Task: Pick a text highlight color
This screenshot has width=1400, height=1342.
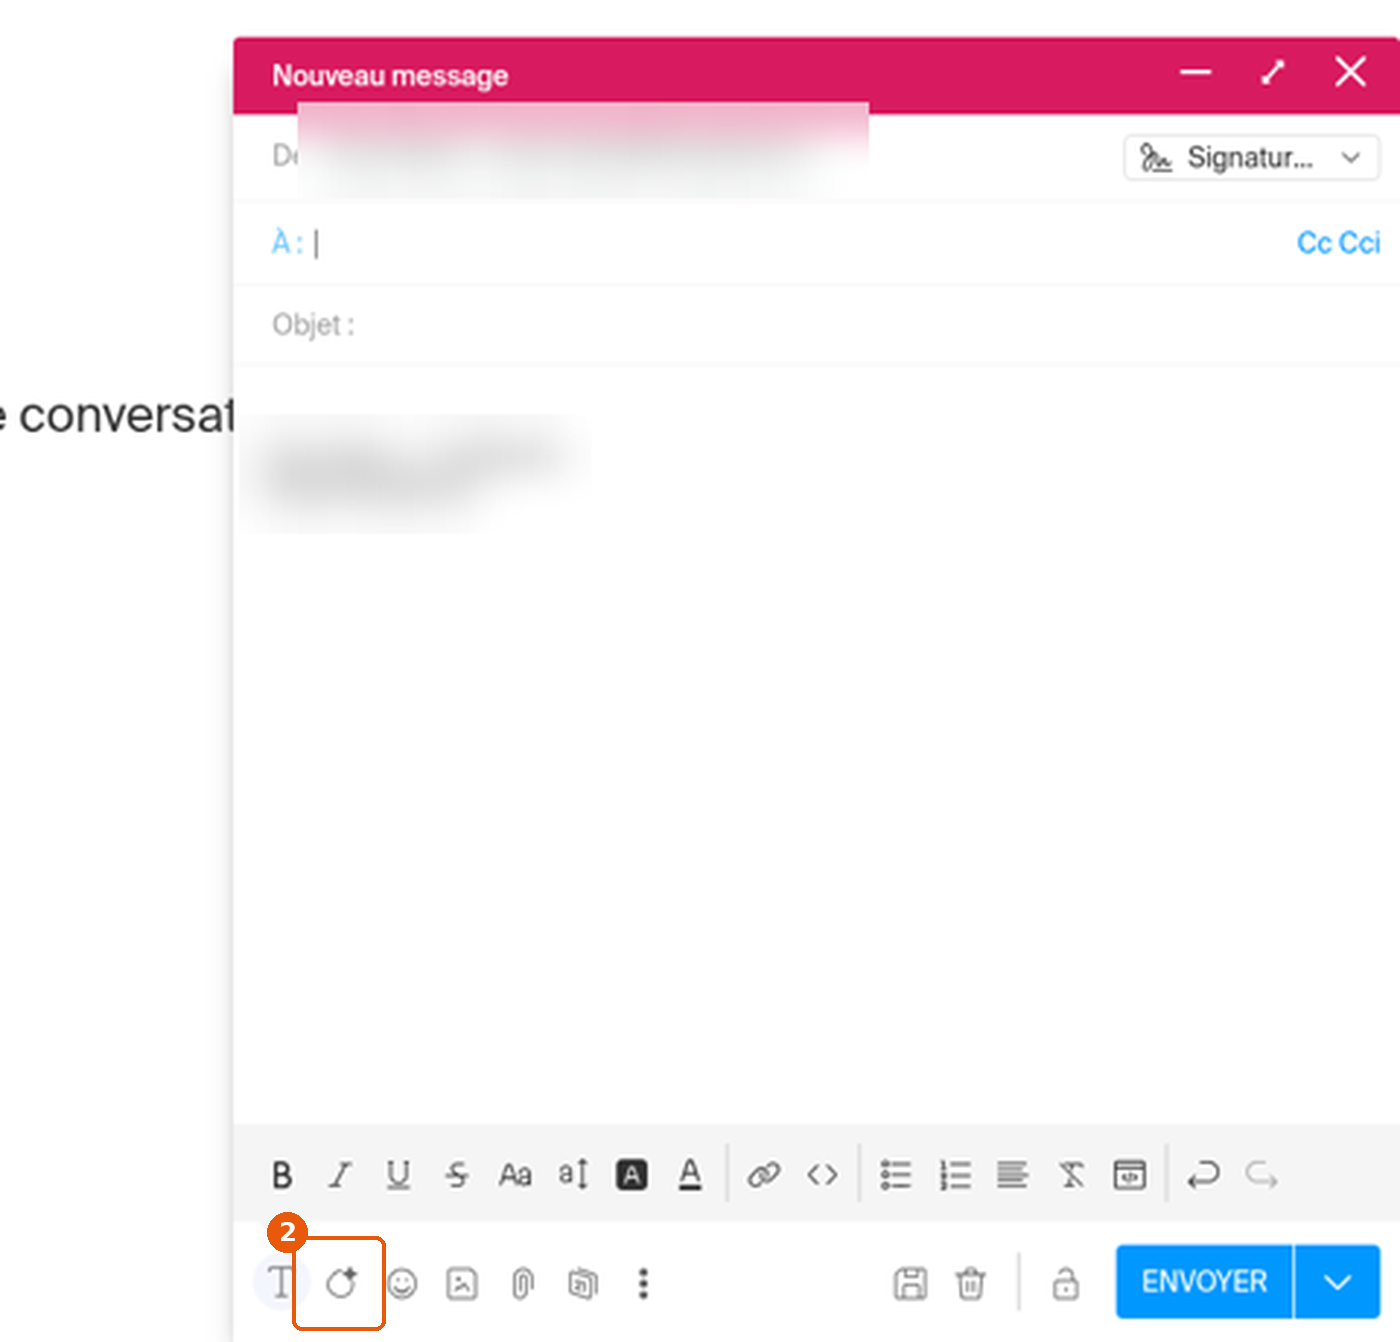Action: [x=632, y=1175]
